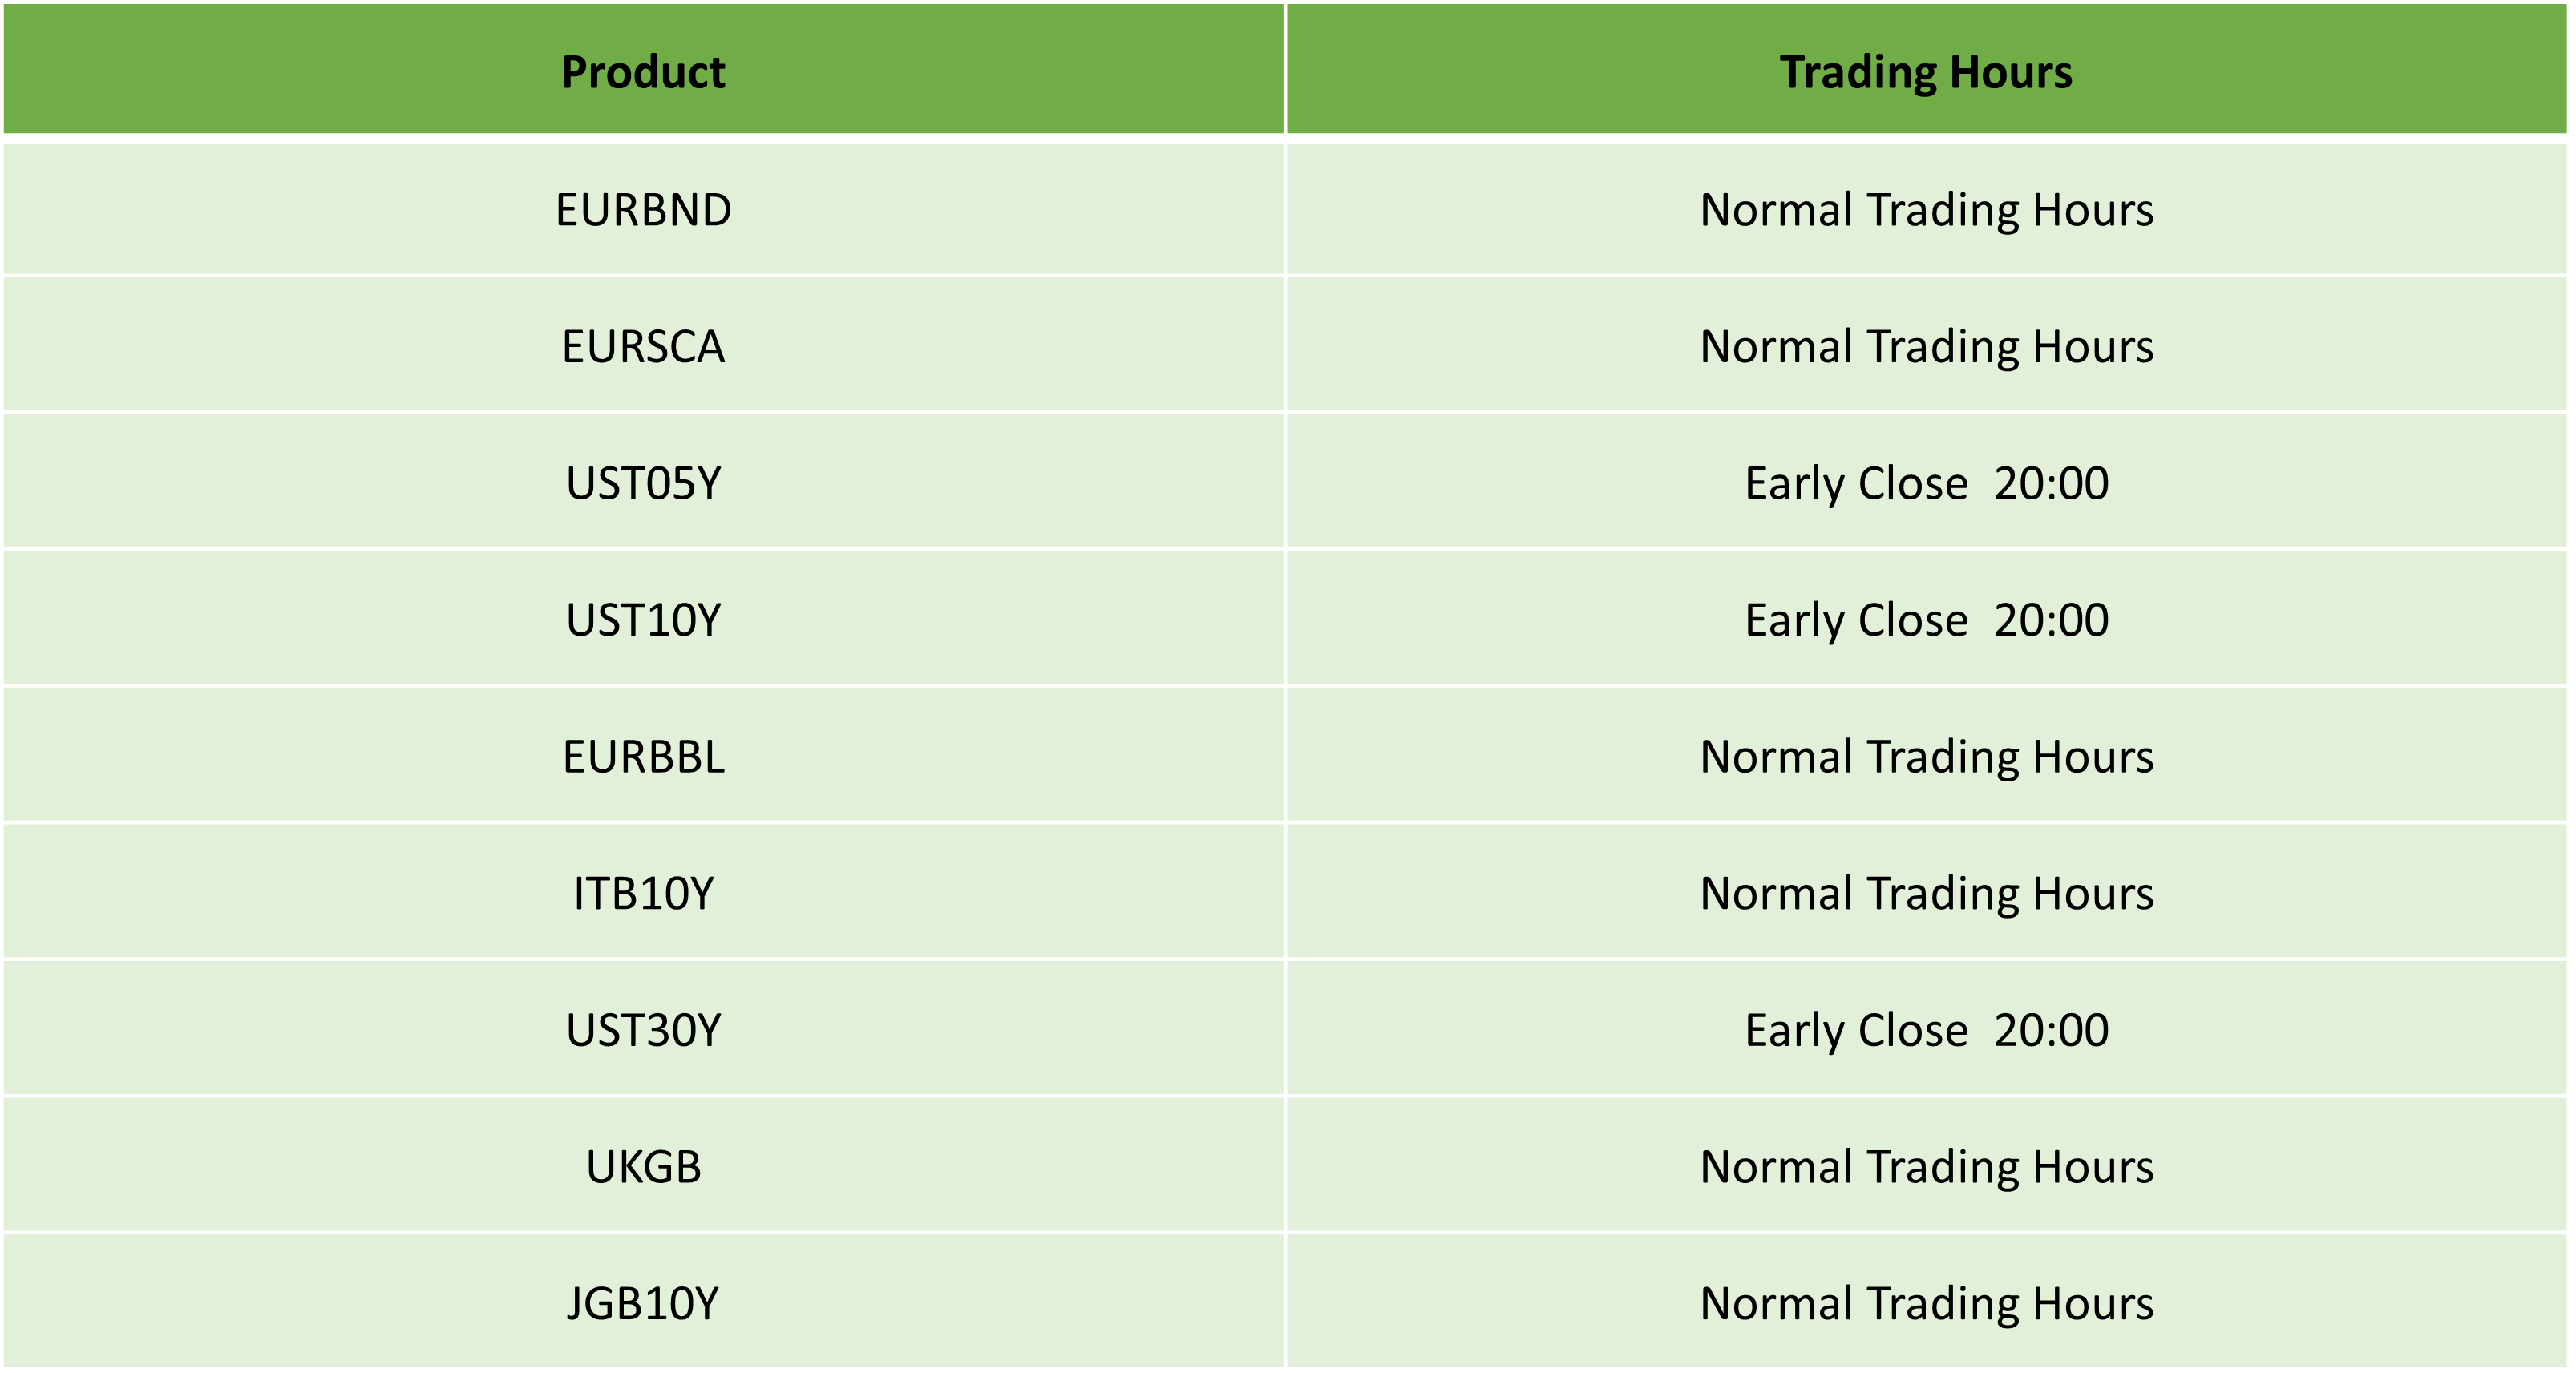Select Early Close 20:00 for UST10Y
The height and width of the screenshot is (1373, 2576).
click(x=1926, y=620)
